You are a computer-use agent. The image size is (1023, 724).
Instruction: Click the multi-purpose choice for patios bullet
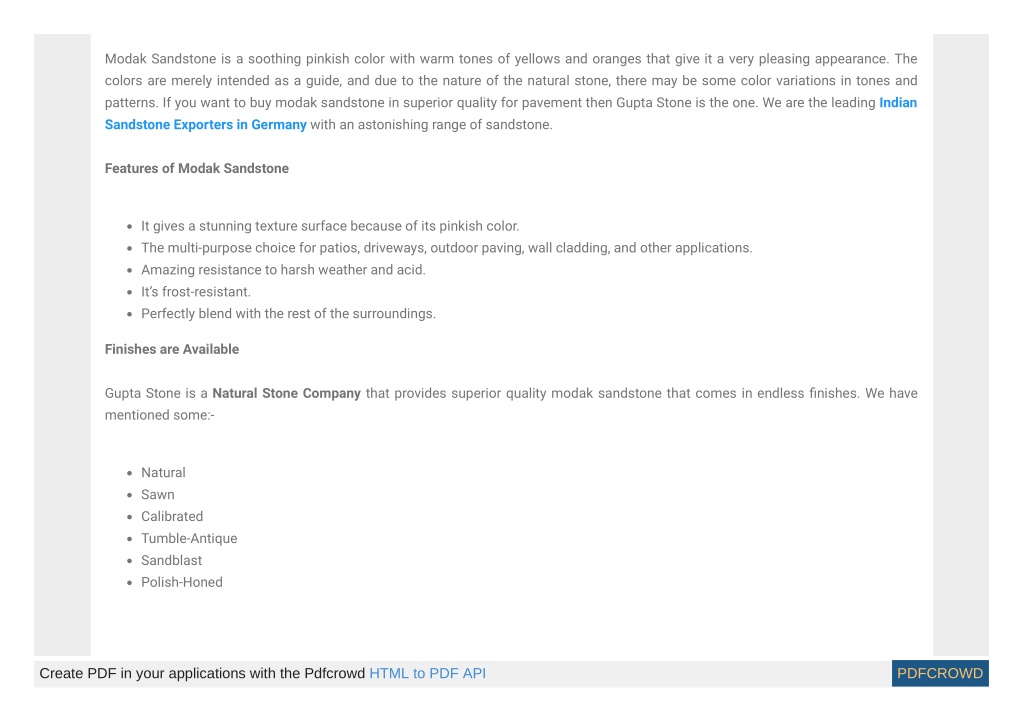(447, 248)
